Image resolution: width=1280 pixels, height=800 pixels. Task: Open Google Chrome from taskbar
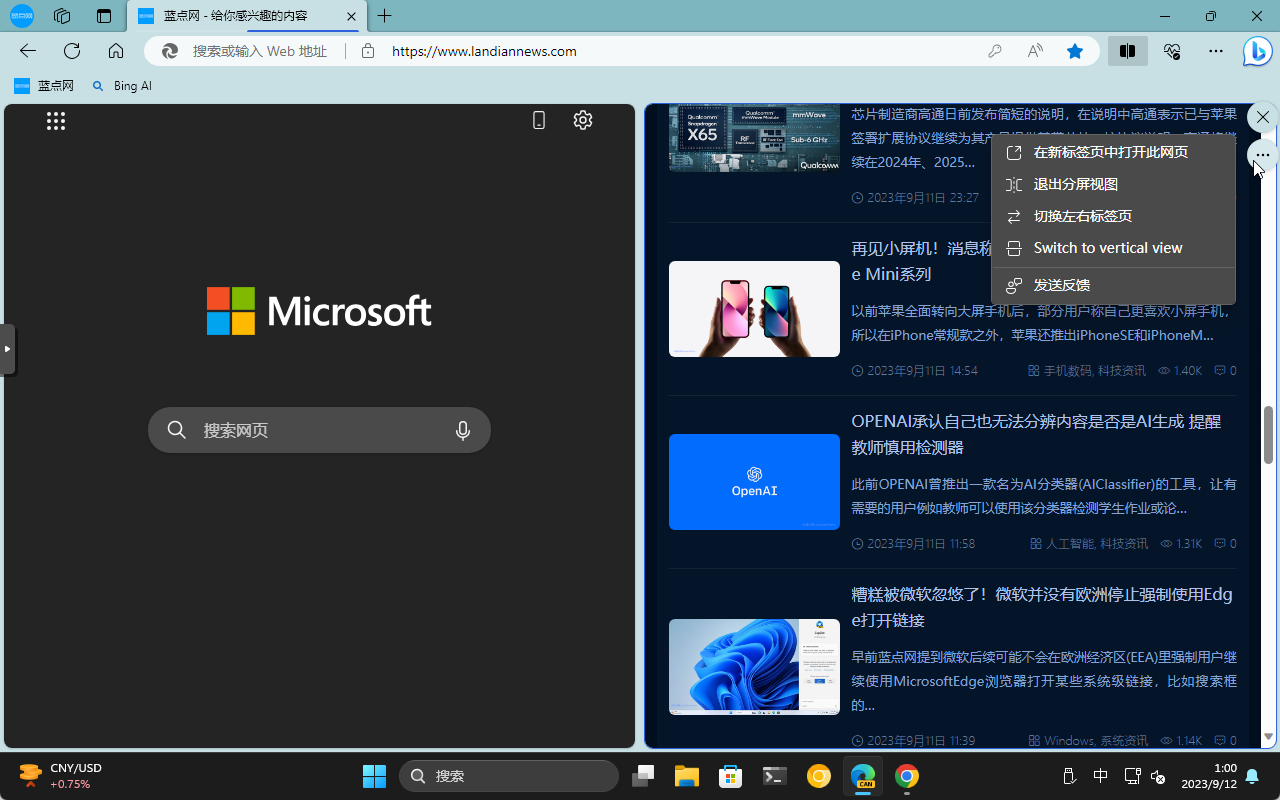(x=907, y=776)
